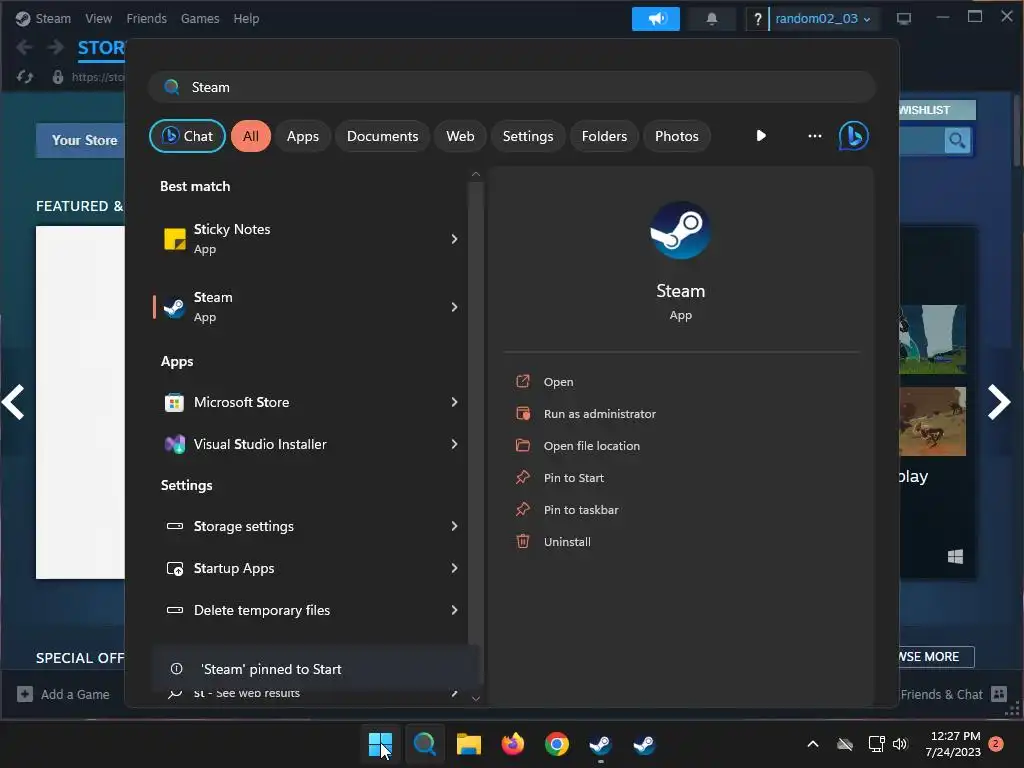Click the Sticky Notes app icon

tap(174, 239)
